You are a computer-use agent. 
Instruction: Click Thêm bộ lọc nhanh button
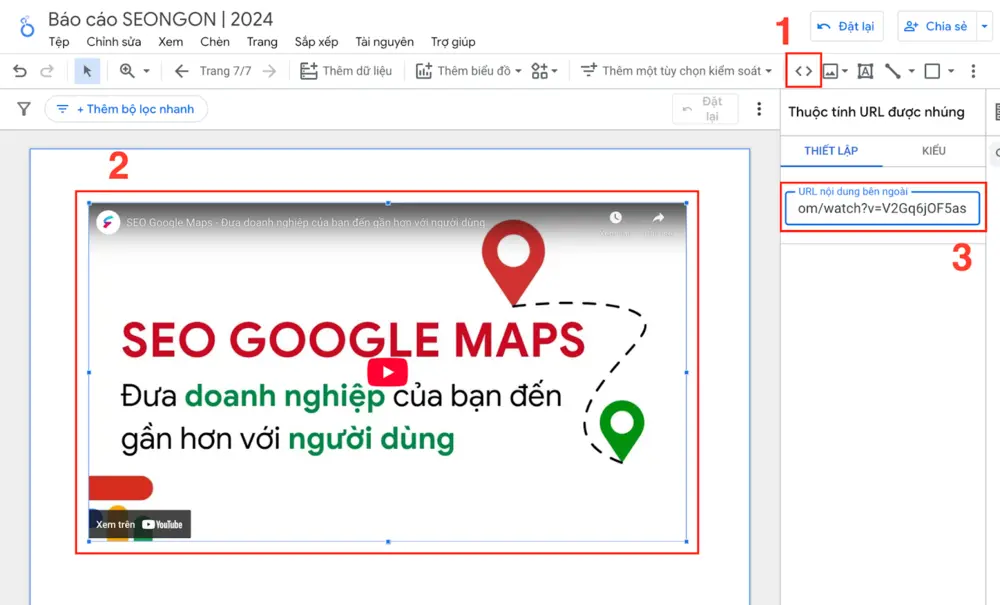(x=126, y=109)
